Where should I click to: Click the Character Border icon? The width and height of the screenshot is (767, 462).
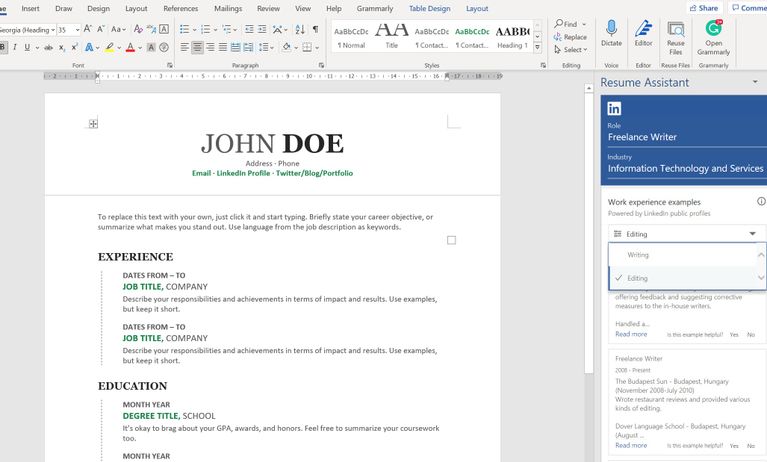pos(164,29)
